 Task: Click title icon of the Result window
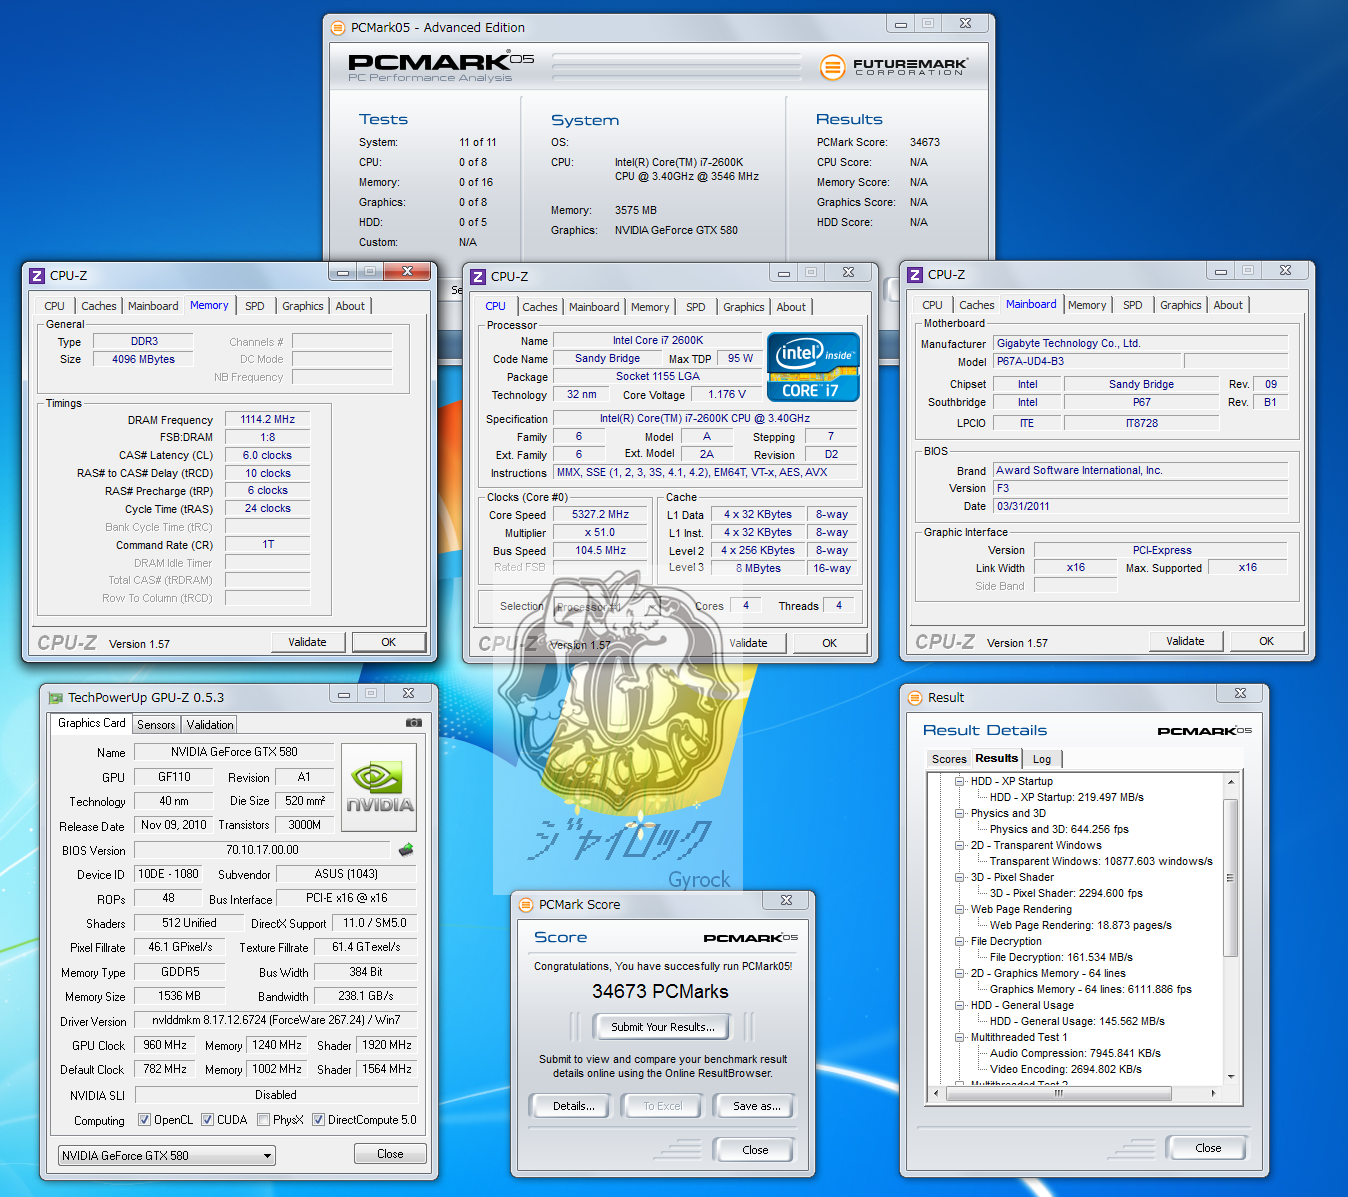click(x=914, y=698)
